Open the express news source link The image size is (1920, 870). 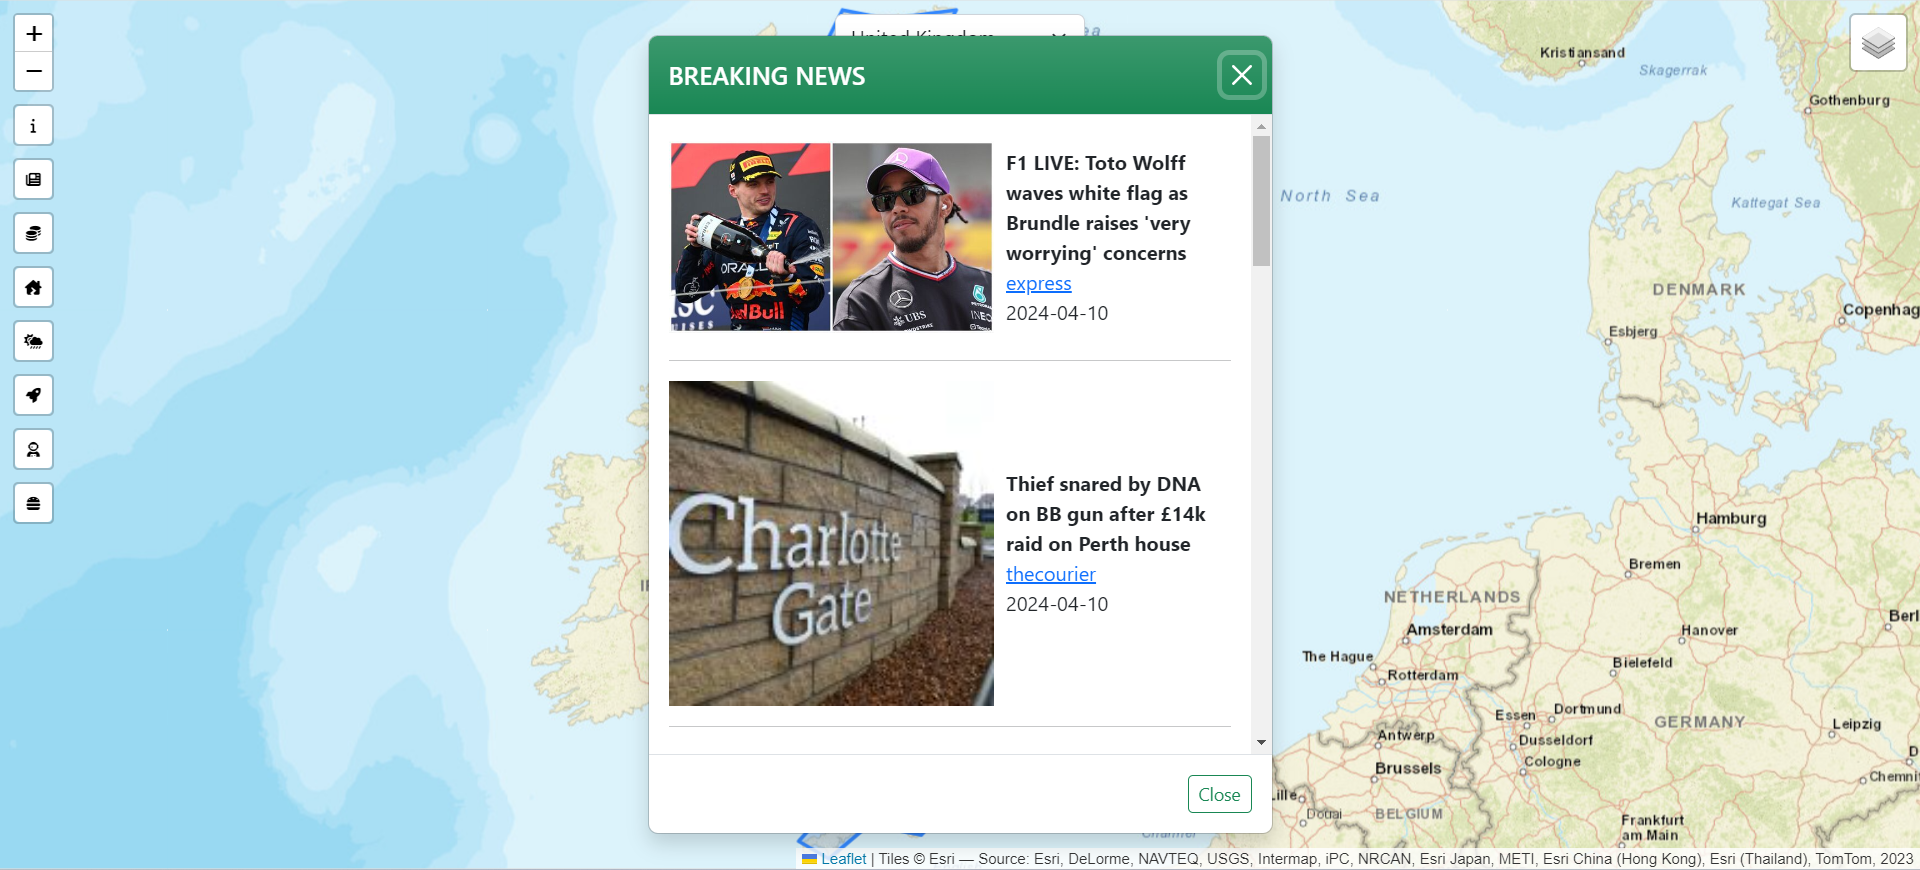(1038, 284)
